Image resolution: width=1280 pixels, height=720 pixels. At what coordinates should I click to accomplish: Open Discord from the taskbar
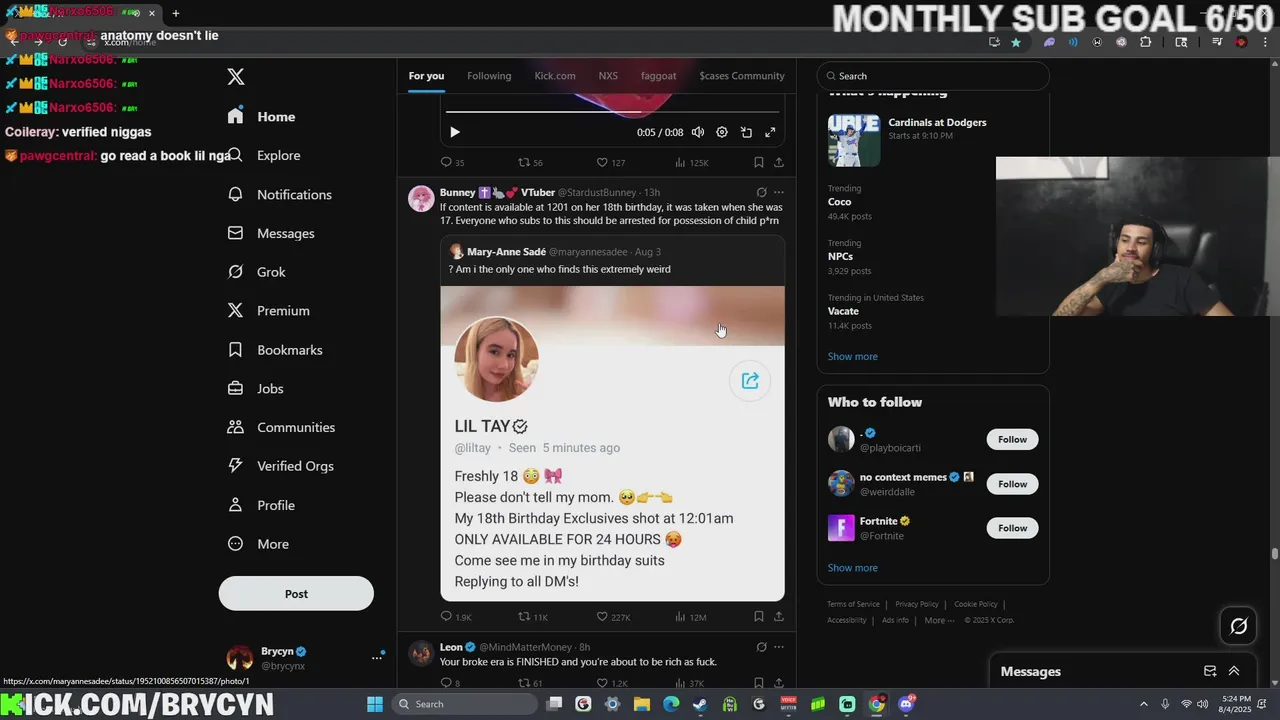point(906,704)
